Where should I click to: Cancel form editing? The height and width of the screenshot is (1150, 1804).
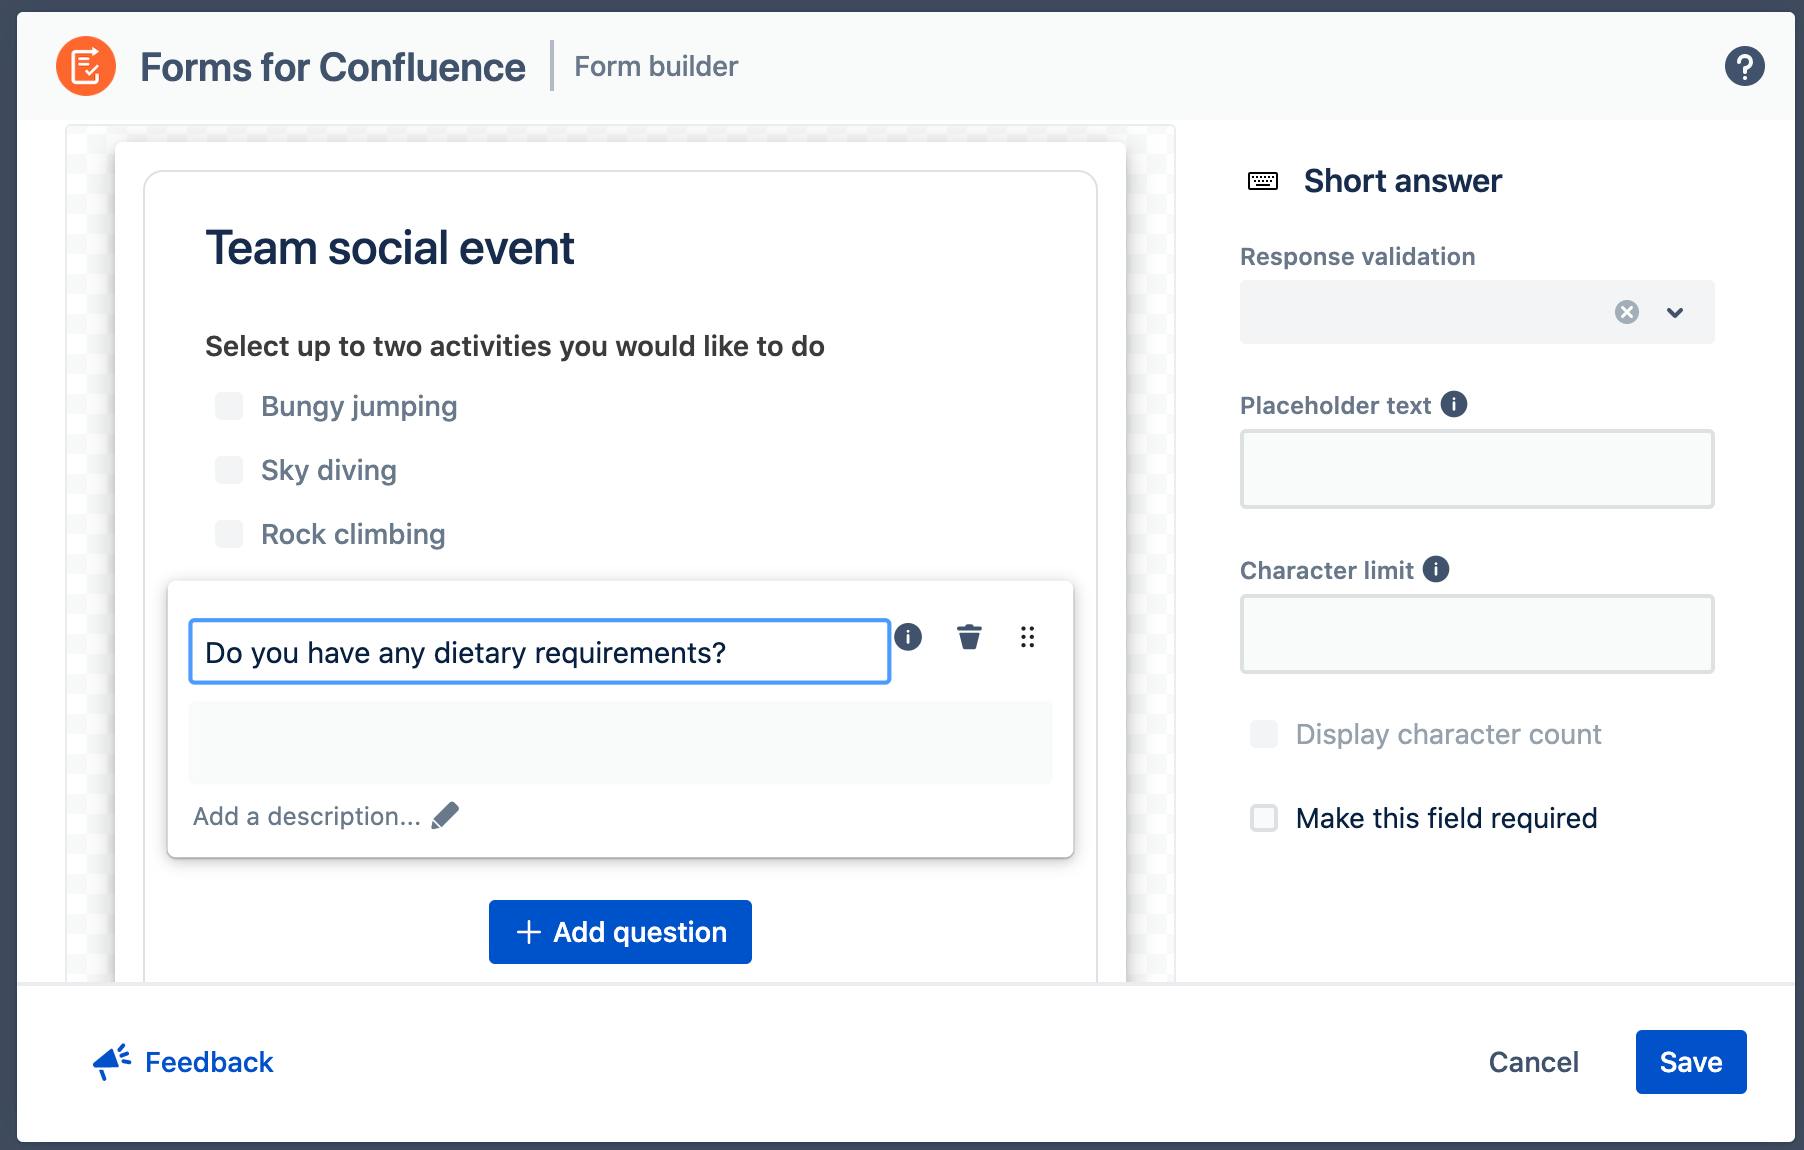[x=1533, y=1062]
